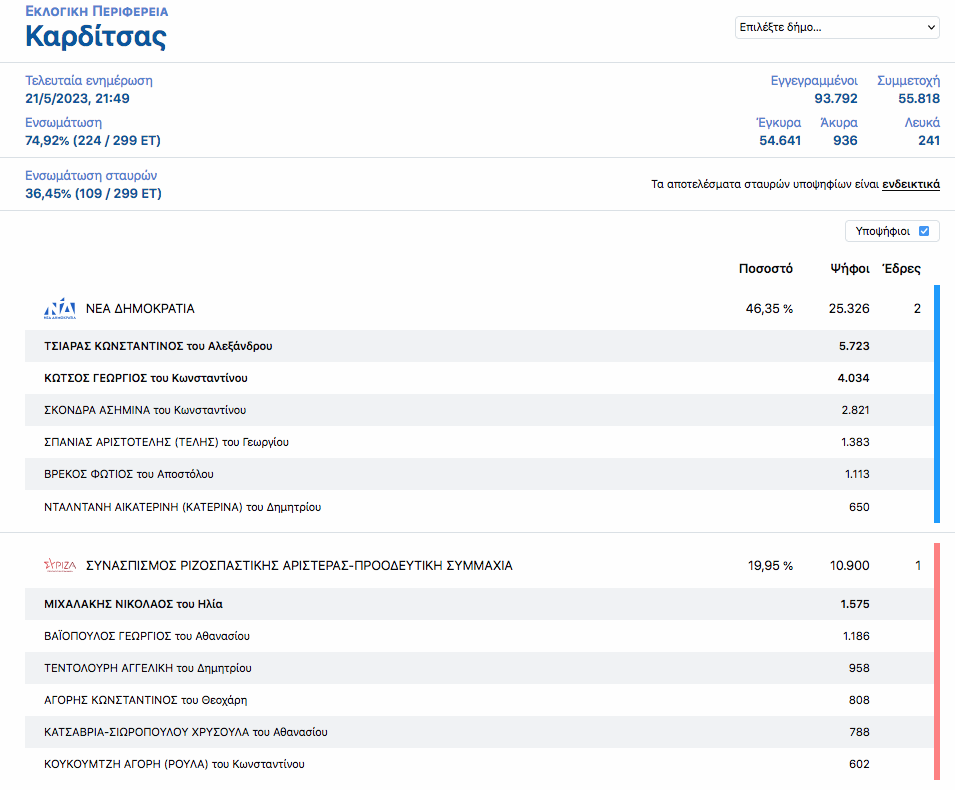
Task: Select the ΣΥΝΑΣΠΙΣΜΟΣ ΡΙΖΟΣΠΑΣΤΙΚΗΣ ΑΡΙΣΤΕΡΑΣ party row
Action: pos(299,566)
